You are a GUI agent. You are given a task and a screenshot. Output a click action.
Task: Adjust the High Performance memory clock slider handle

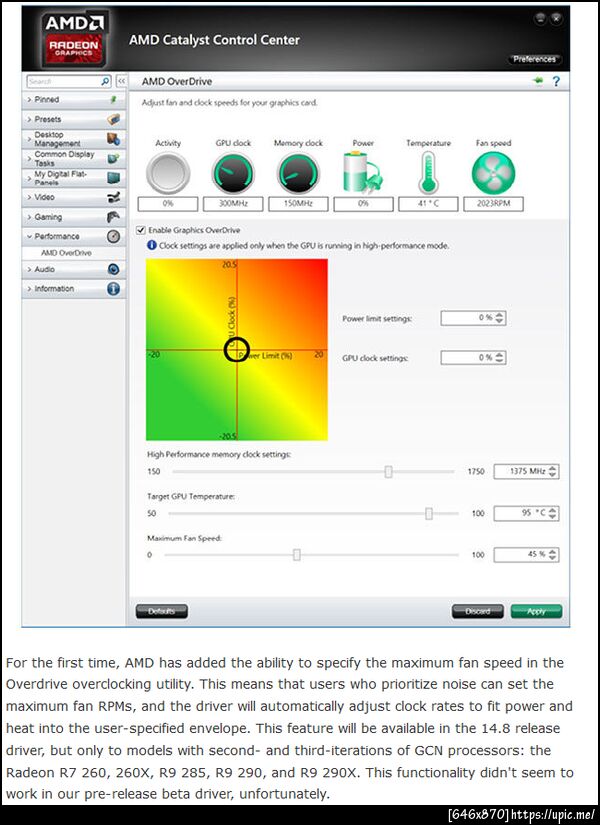pyautogui.click(x=388, y=471)
